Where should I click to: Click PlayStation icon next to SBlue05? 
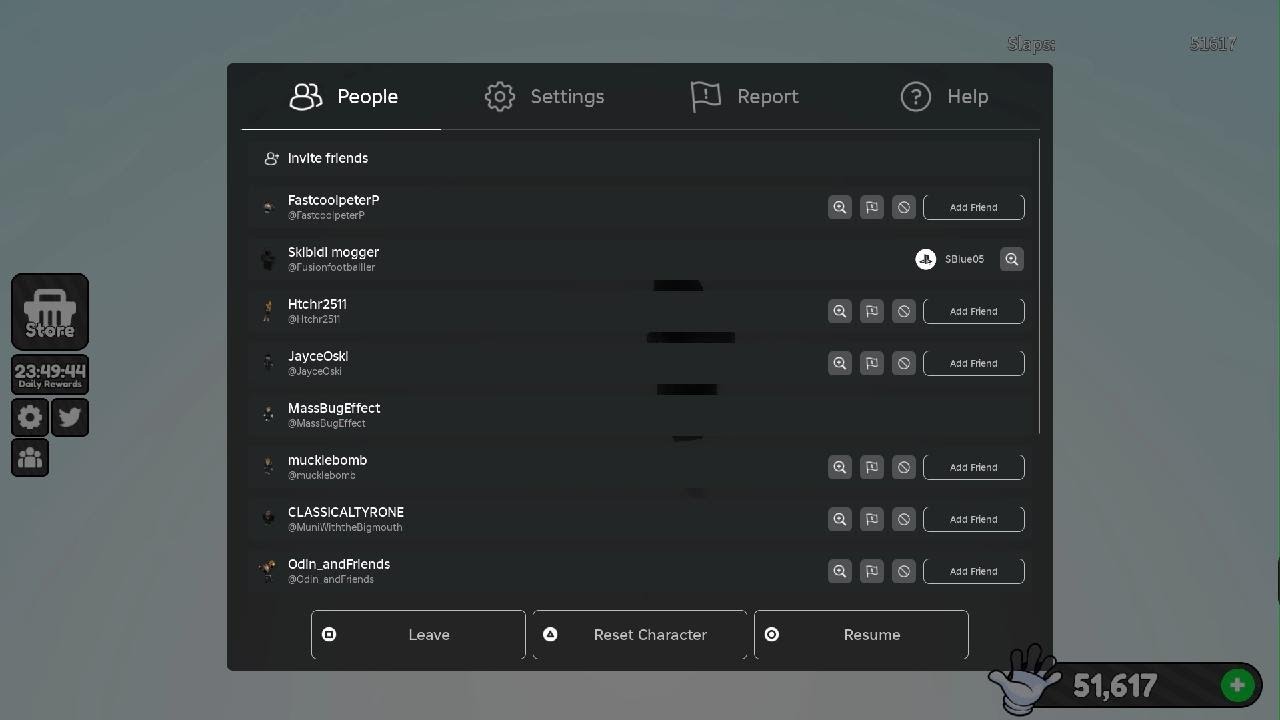[926, 259]
